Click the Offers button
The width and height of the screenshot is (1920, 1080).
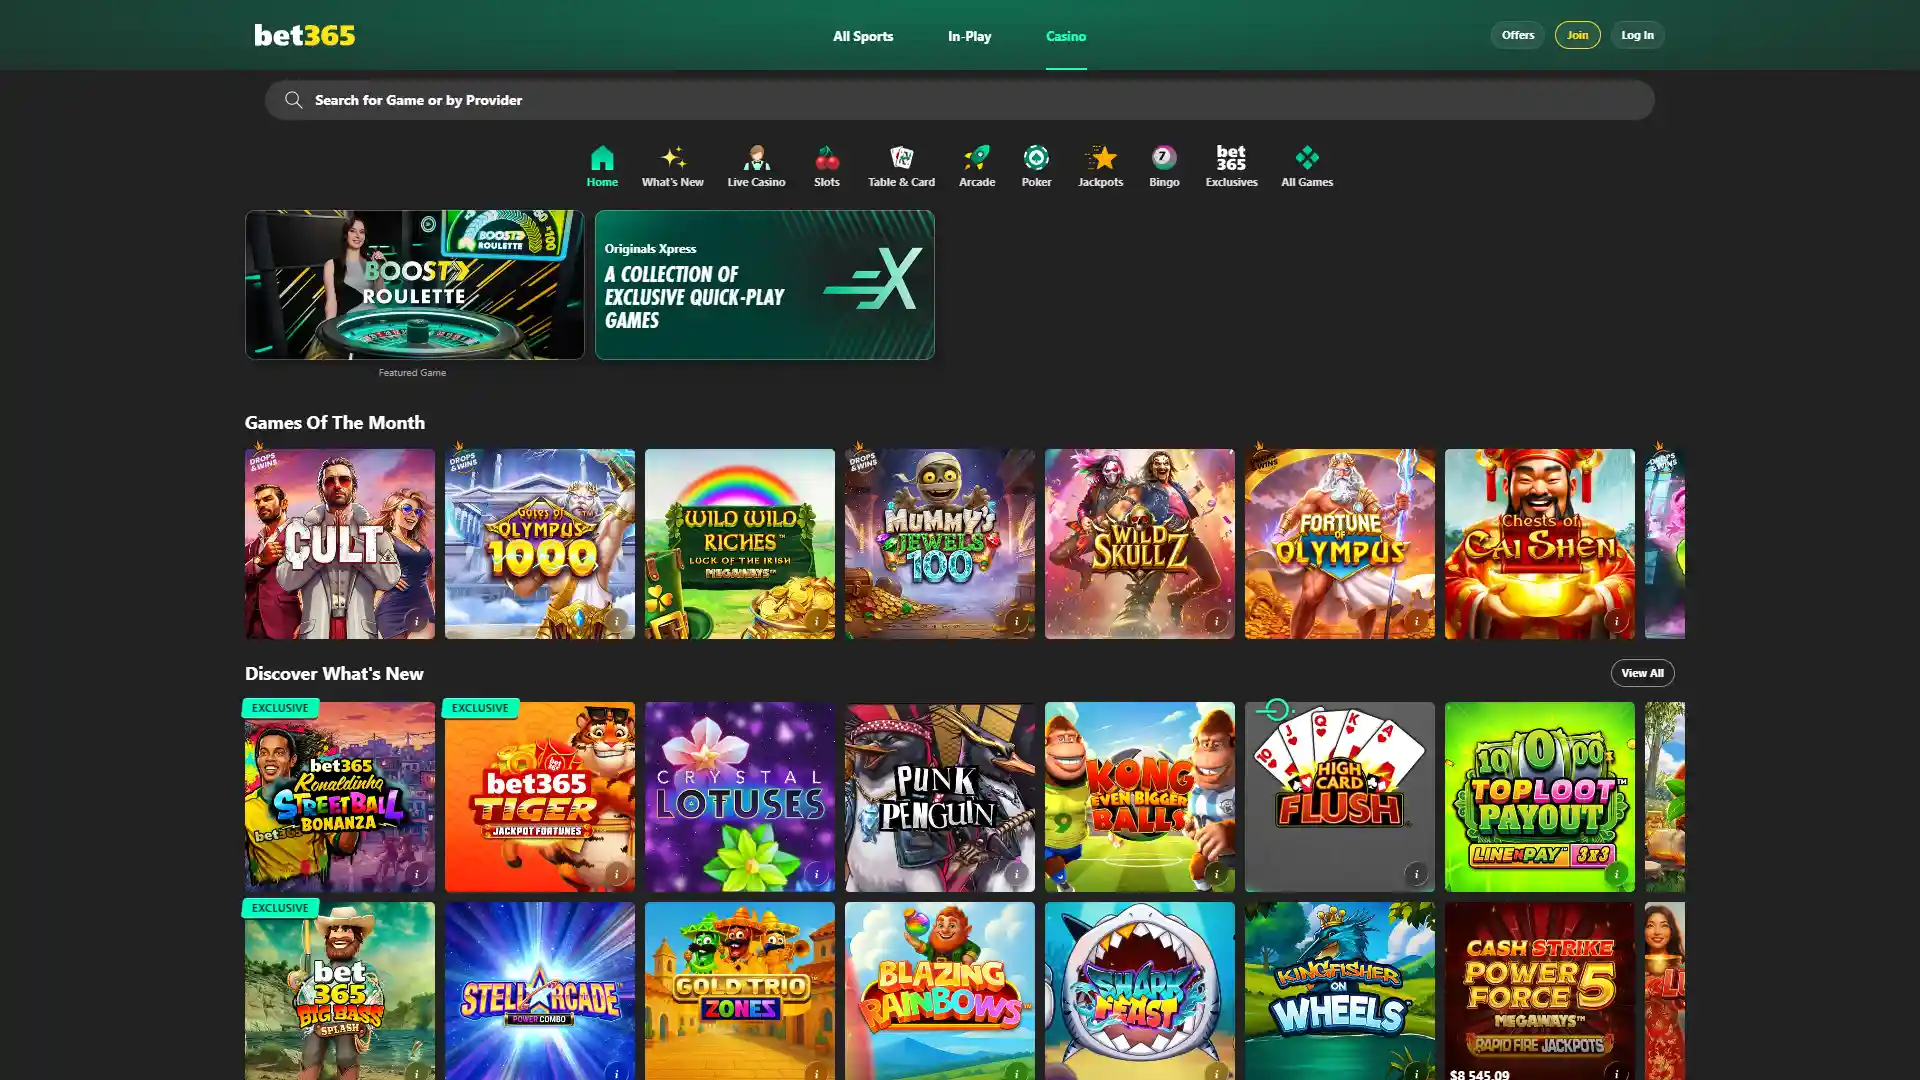(1517, 35)
